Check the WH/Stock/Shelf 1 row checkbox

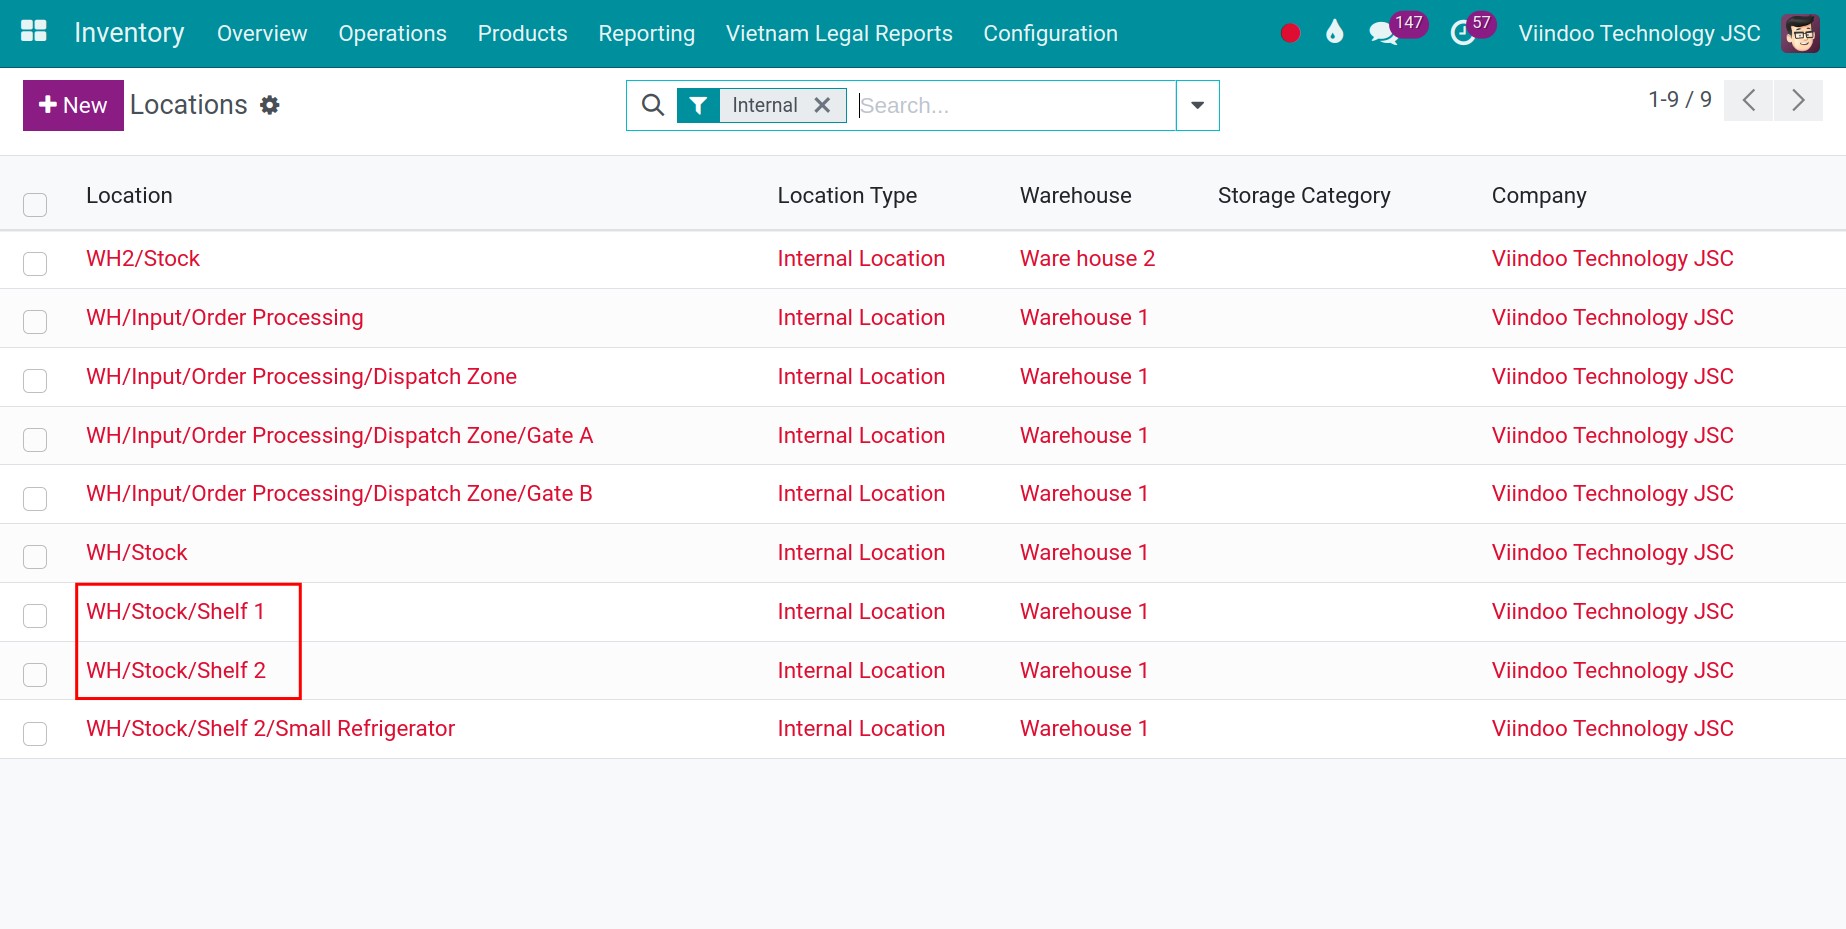point(35,616)
